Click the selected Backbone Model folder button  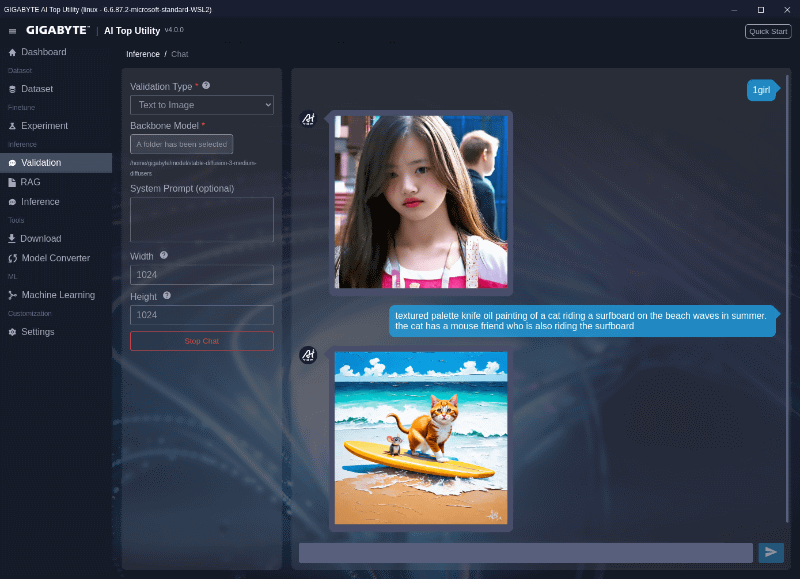(181, 144)
